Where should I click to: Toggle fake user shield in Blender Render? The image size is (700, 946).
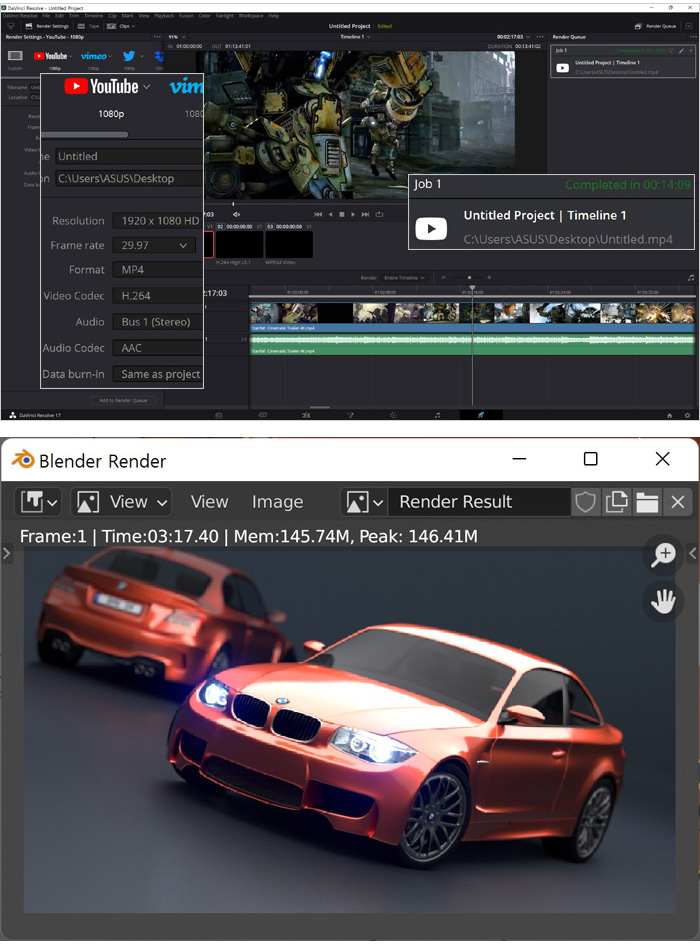coord(585,502)
